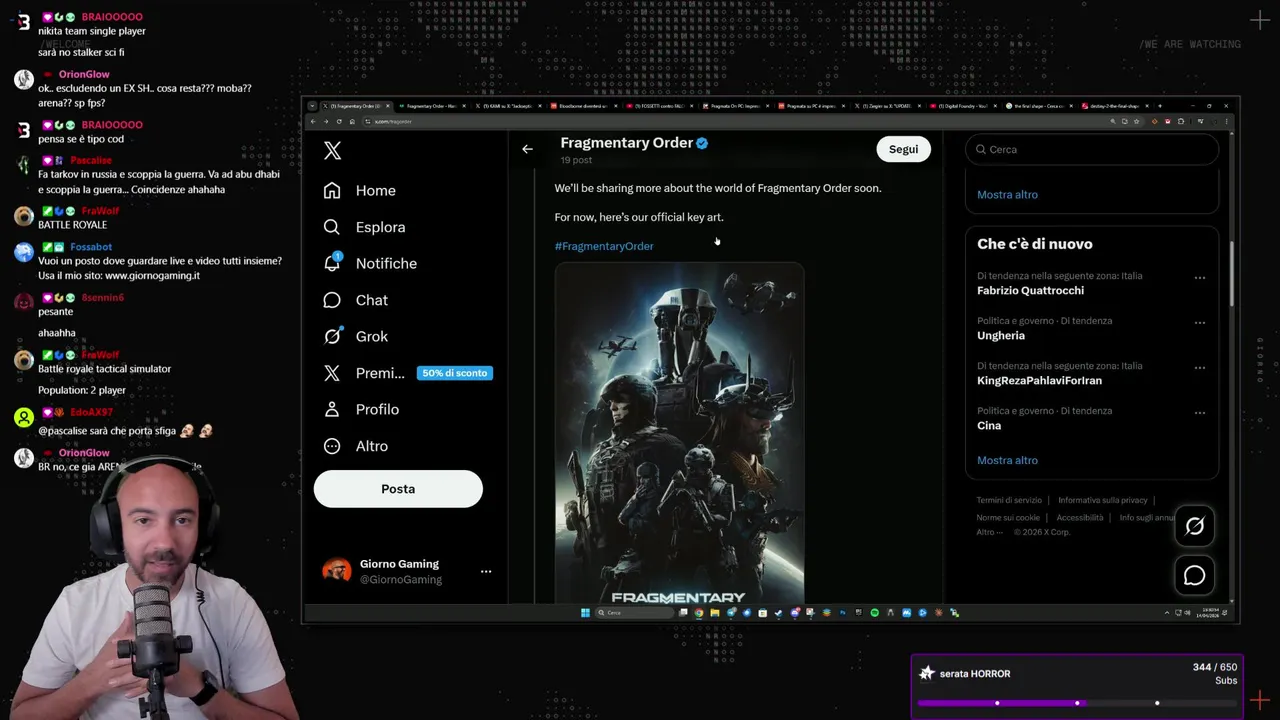
Task: Open a new browser tab with plus
Action: pyautogui.click(x=1160, y=106)
